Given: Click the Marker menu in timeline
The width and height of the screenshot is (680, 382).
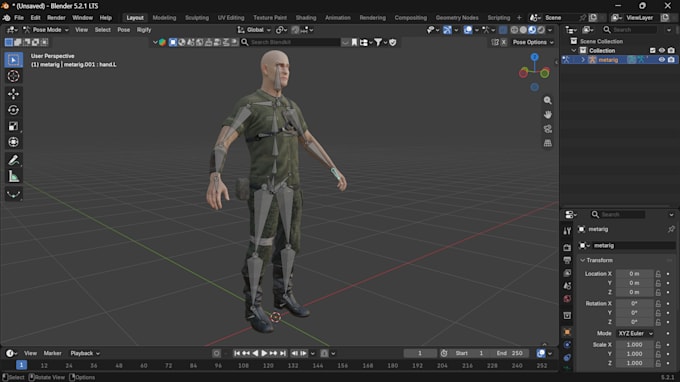Looking at the screenshot, I should click(52, 353).
